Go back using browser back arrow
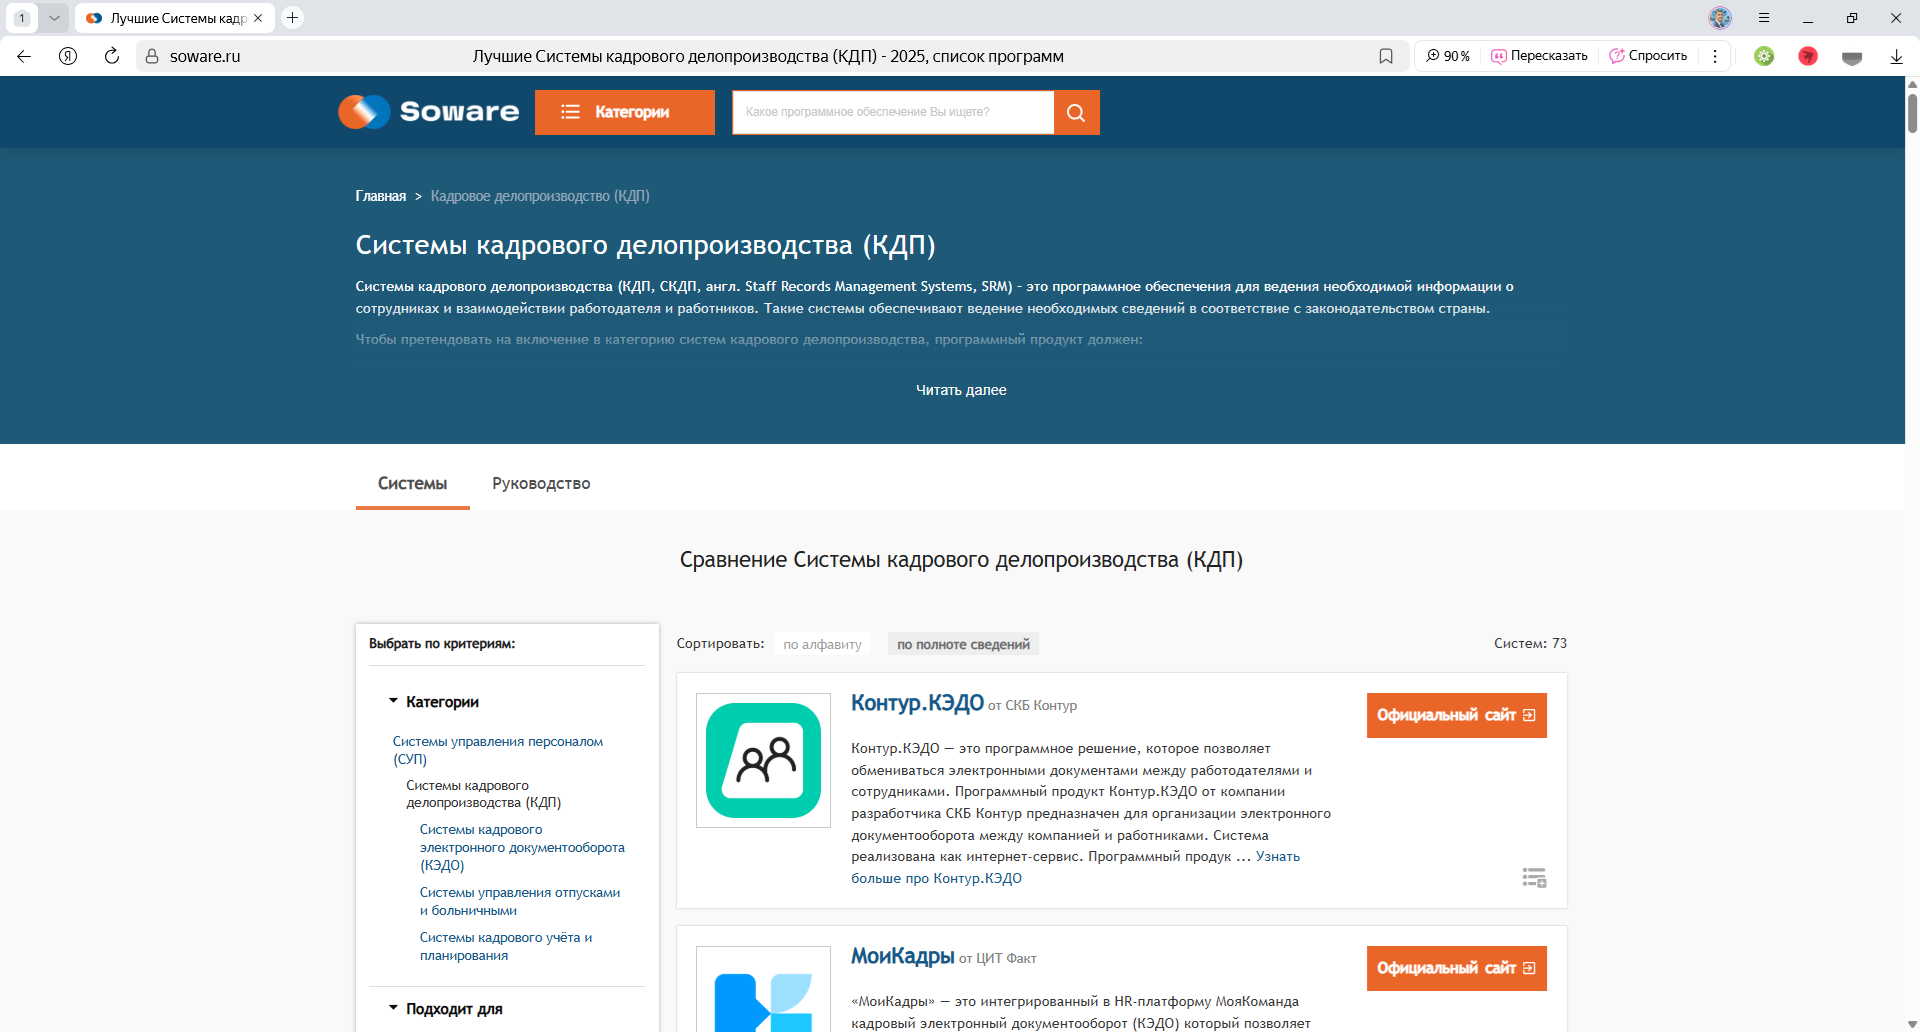This screenshot has width=1920, height=1036. pos(24,56)
